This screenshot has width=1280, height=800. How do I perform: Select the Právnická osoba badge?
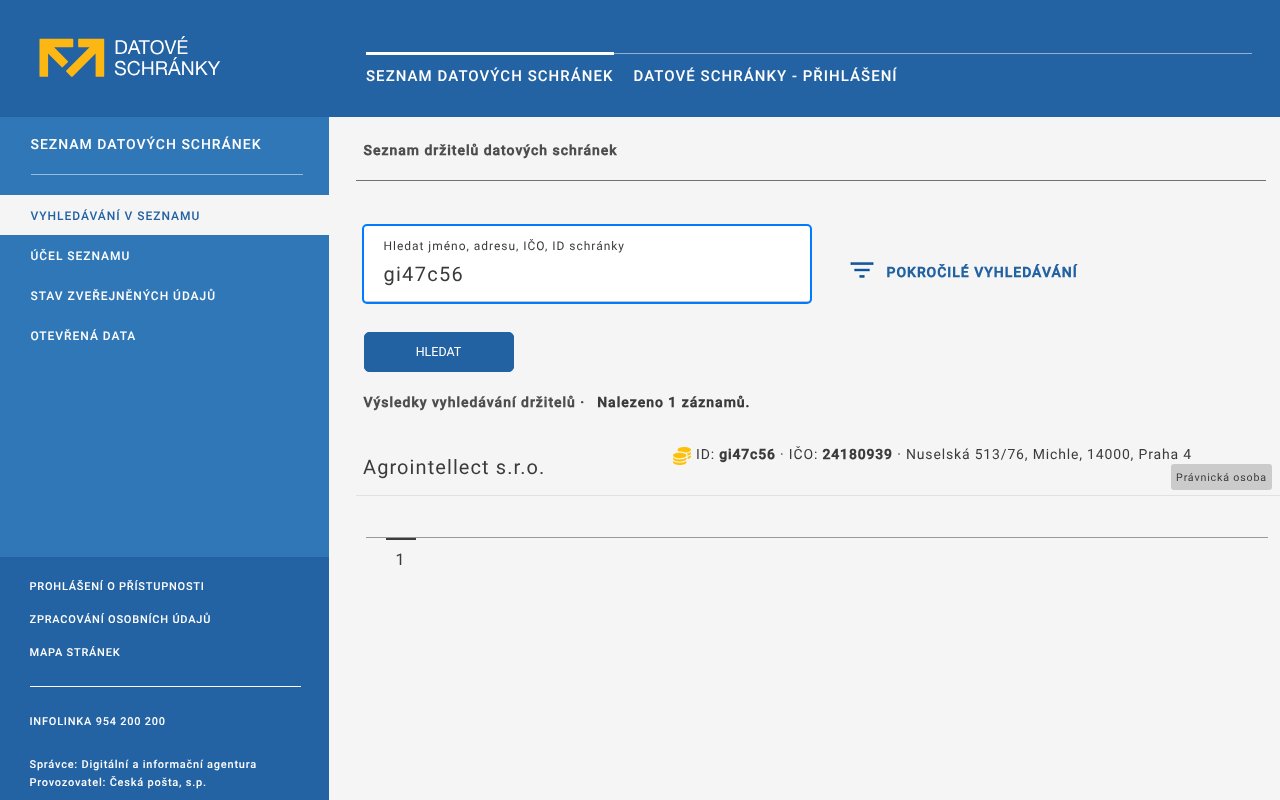click(1220, 477)
